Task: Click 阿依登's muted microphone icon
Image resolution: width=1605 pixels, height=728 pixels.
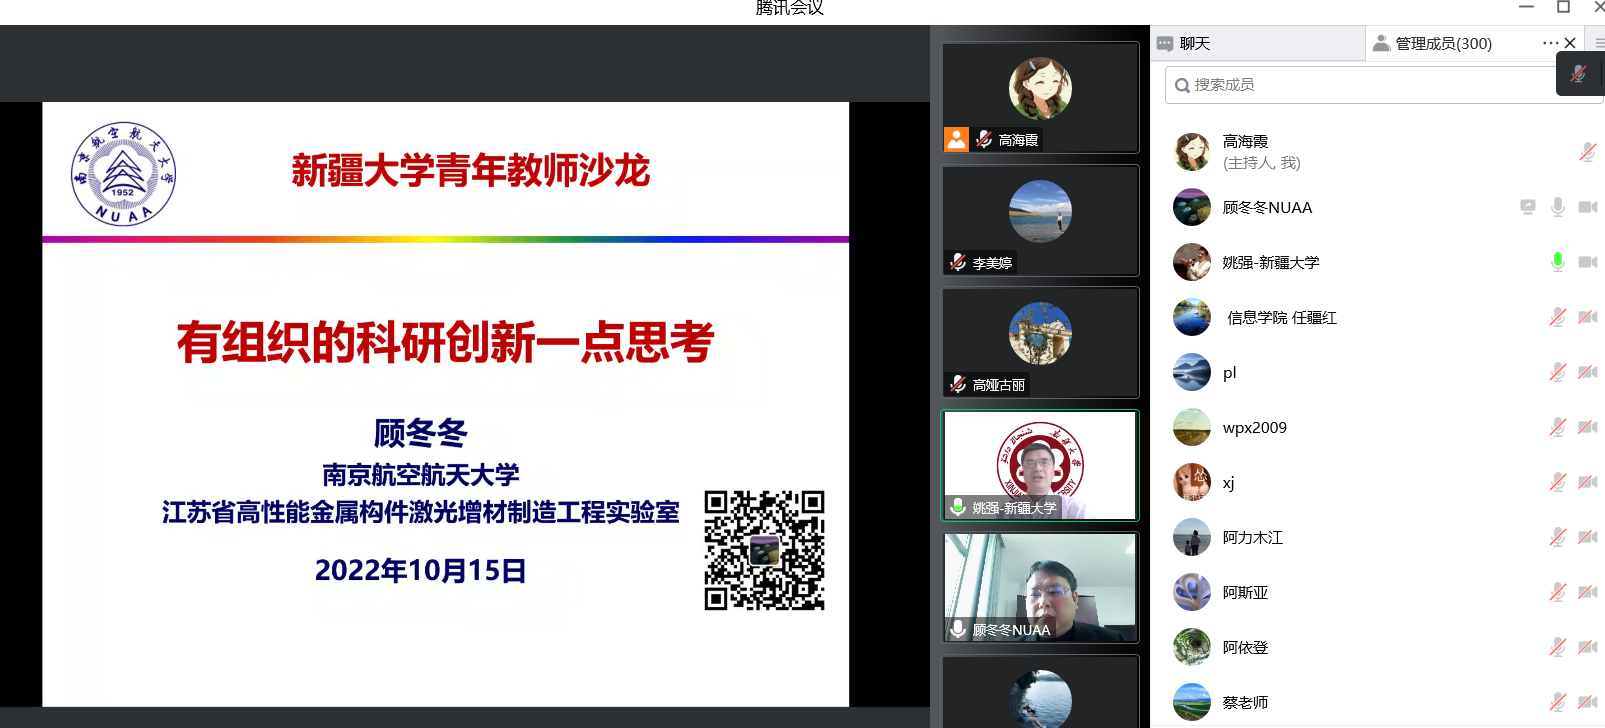Action: pos(1557,647)
